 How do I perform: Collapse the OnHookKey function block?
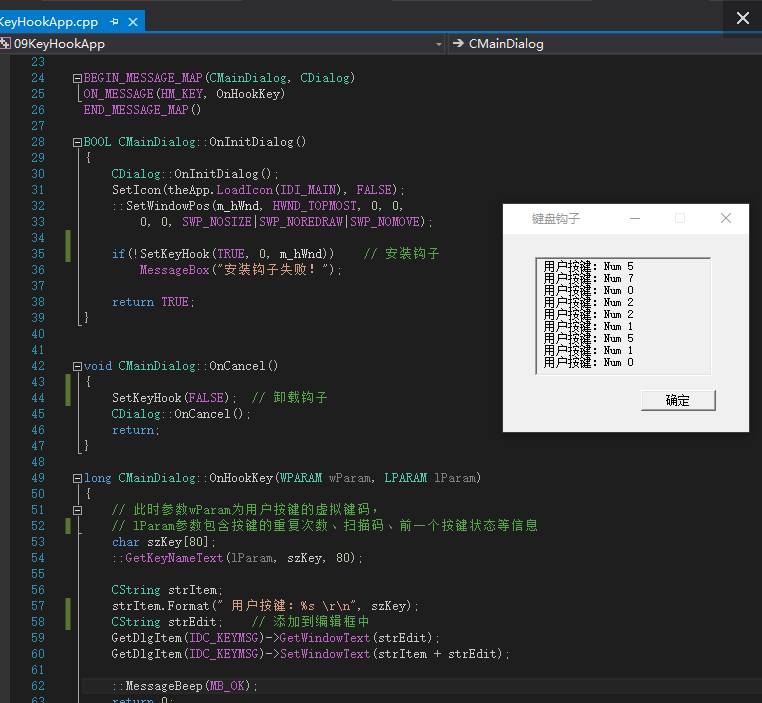pyautogui.click(x=77, y=478)
